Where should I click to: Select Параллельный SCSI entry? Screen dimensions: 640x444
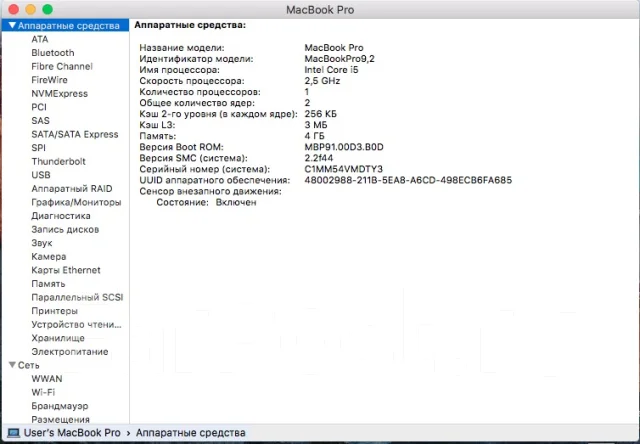[x=77, y=297]
